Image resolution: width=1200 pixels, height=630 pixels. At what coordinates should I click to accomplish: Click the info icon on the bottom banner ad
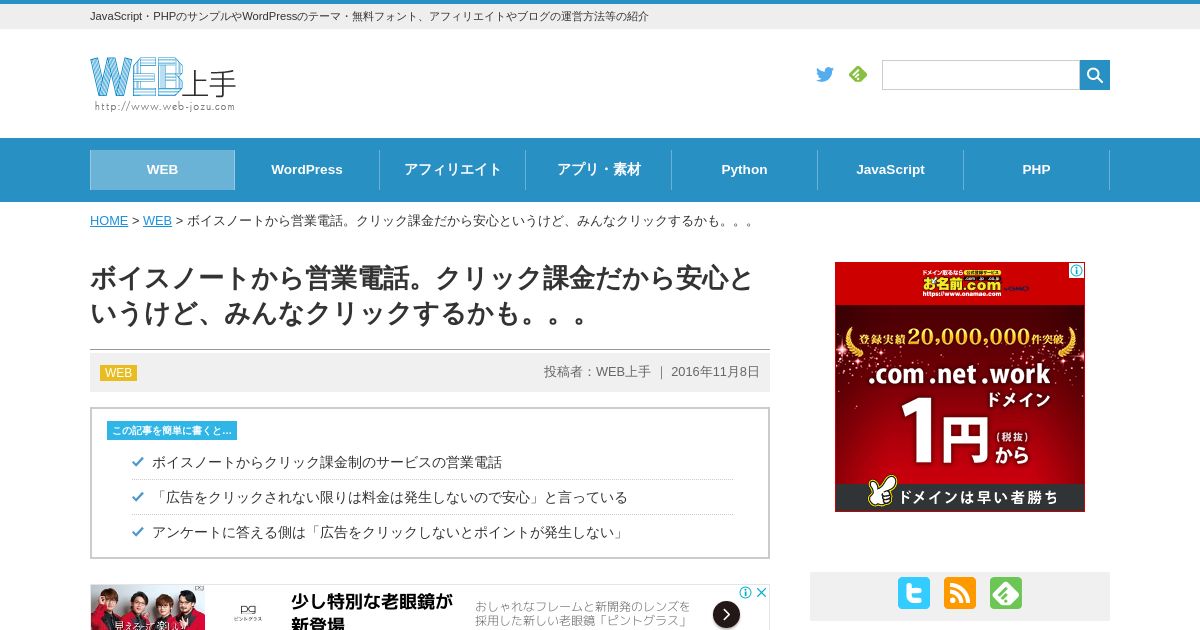pyautogui.click(x=746, y=592)
